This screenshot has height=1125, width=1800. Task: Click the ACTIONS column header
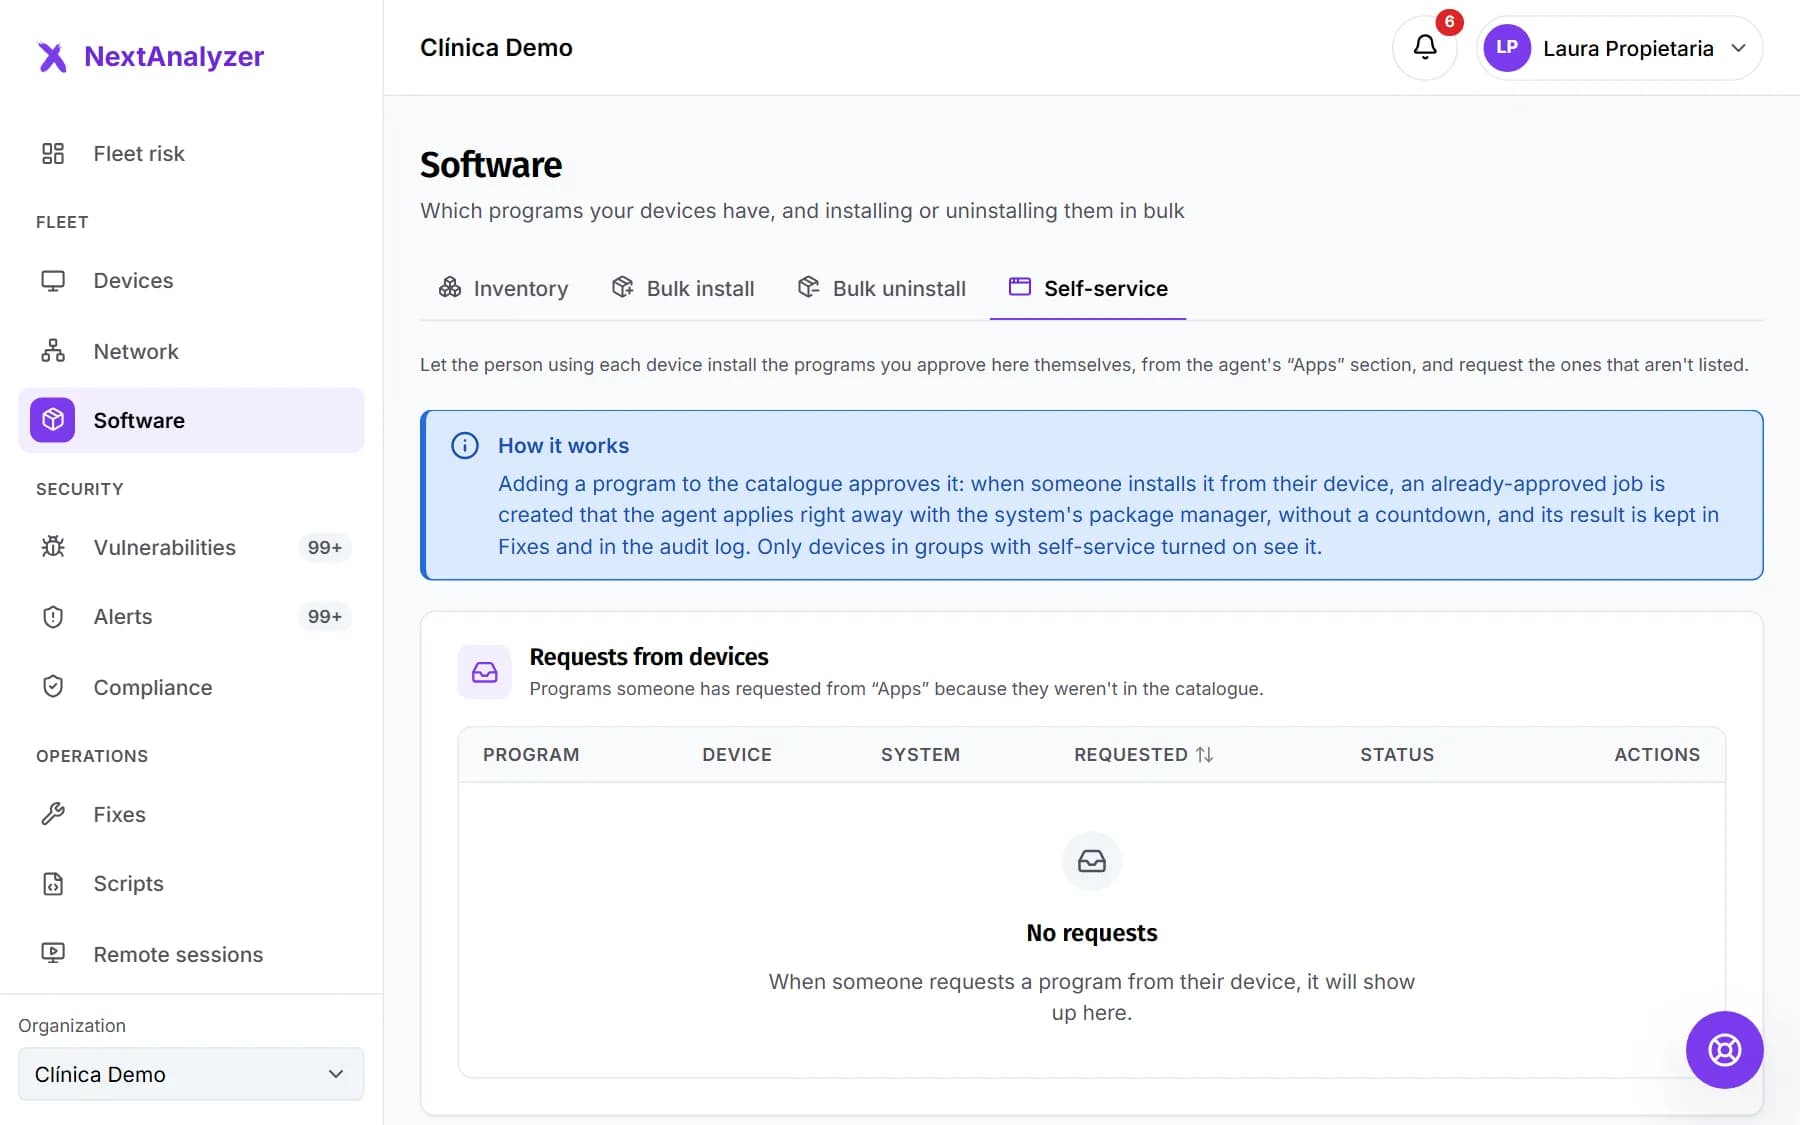coord(1657,755)
